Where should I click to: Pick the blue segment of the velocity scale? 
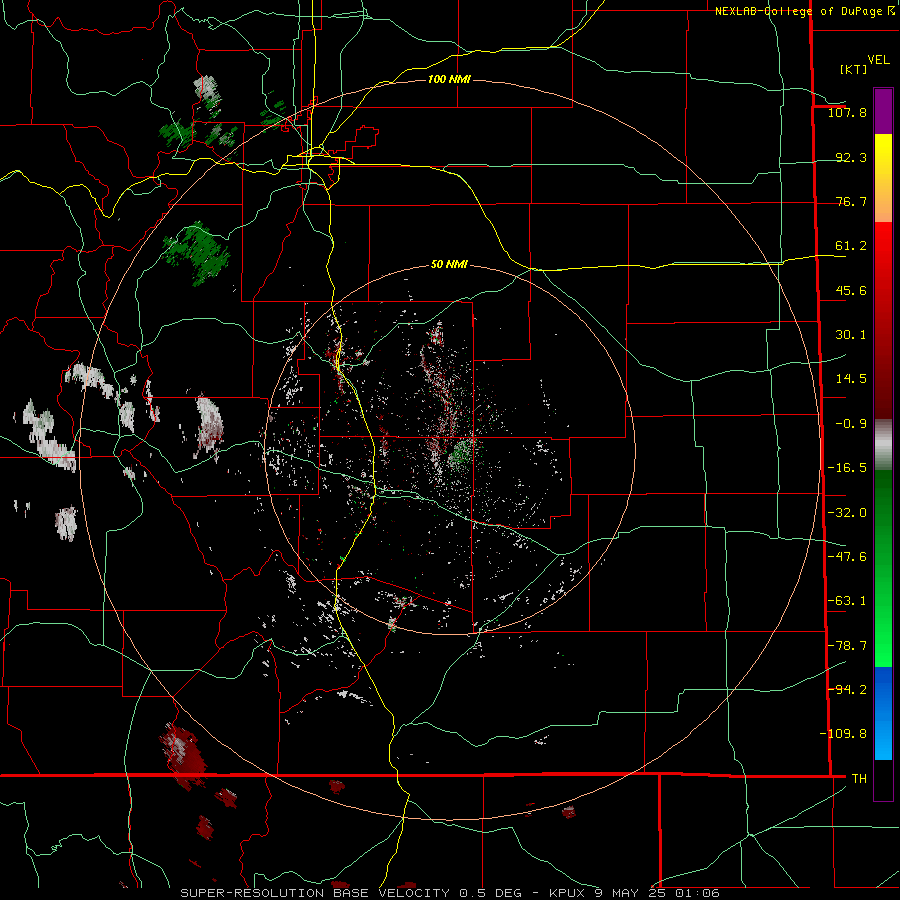883,713
